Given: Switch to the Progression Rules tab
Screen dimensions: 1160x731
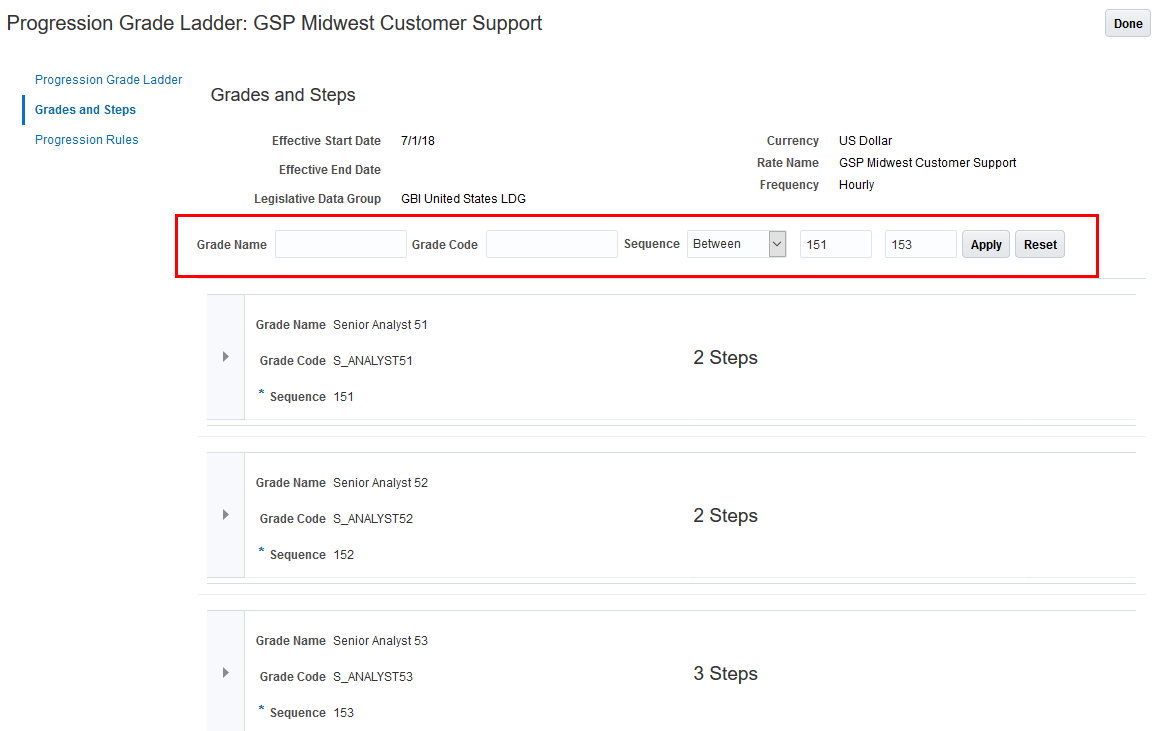Looking at the screenshot, I should click(x=86, y=140).
